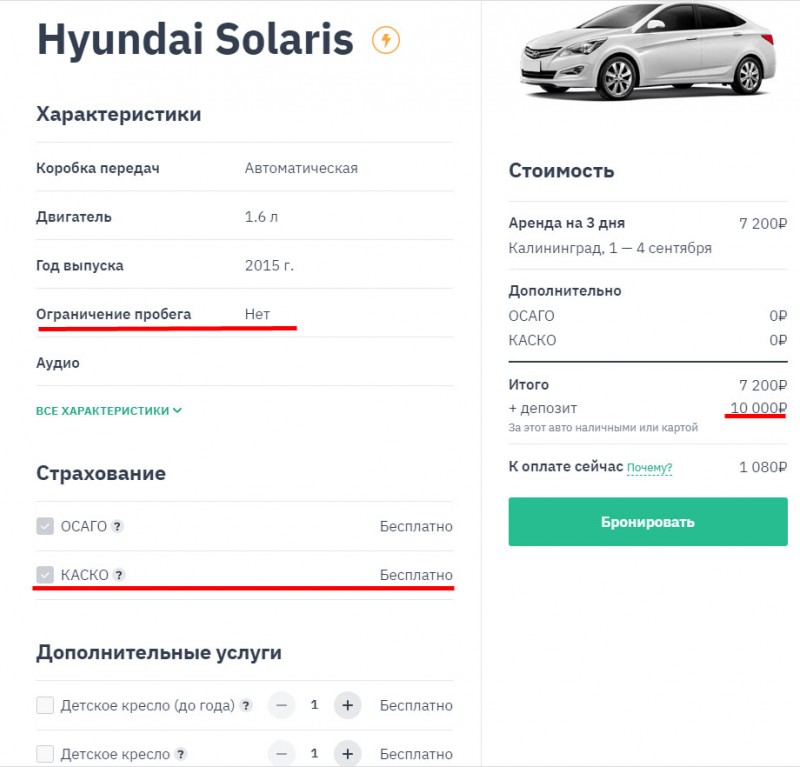Click the Hyundai Solaris car image

click(x=648, y=51)
